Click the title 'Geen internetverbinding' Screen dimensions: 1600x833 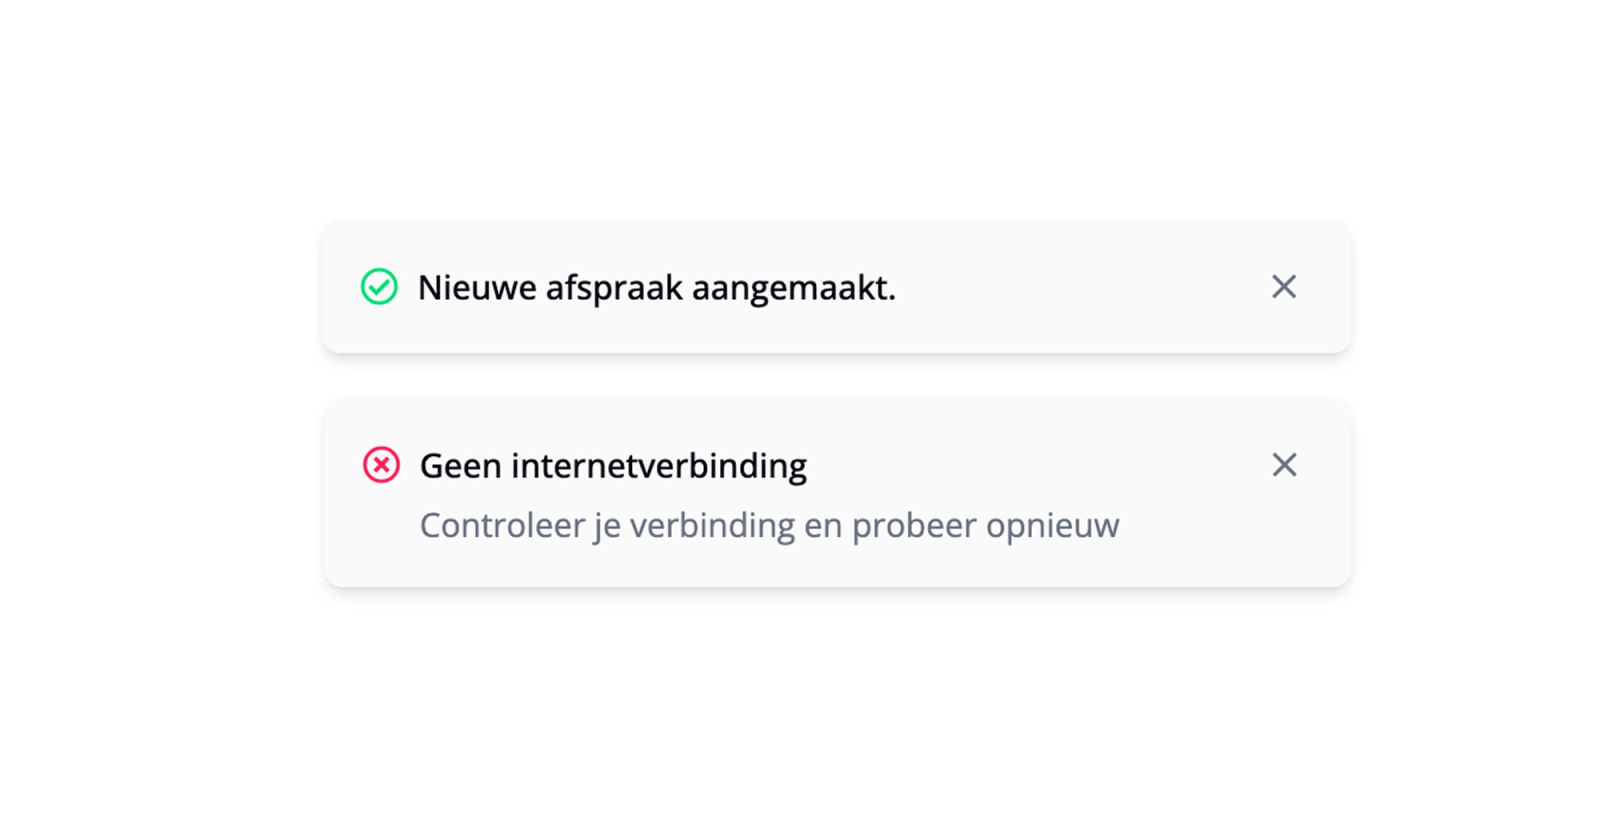point(613,465)
